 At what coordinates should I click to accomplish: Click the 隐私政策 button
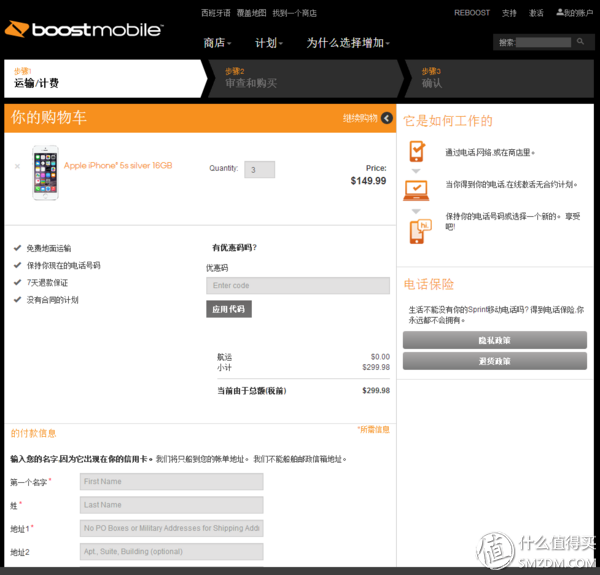[494, 340]
